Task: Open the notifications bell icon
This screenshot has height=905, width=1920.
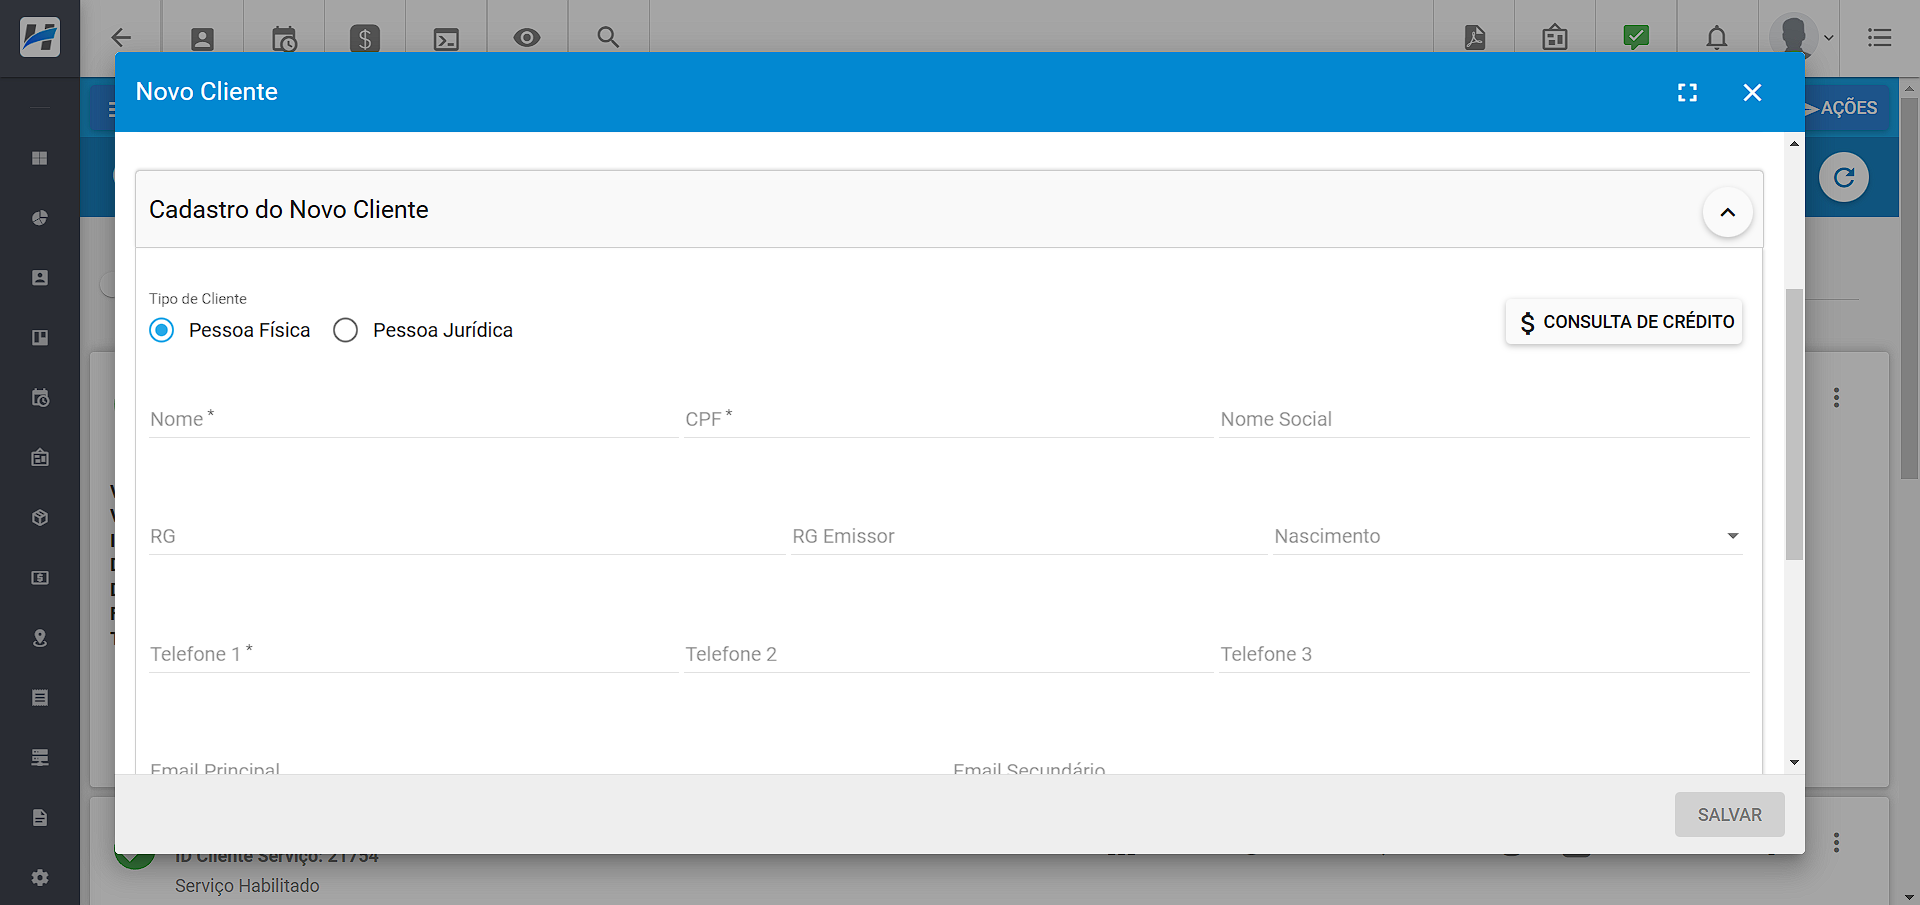Action: tap(1717, 38)
